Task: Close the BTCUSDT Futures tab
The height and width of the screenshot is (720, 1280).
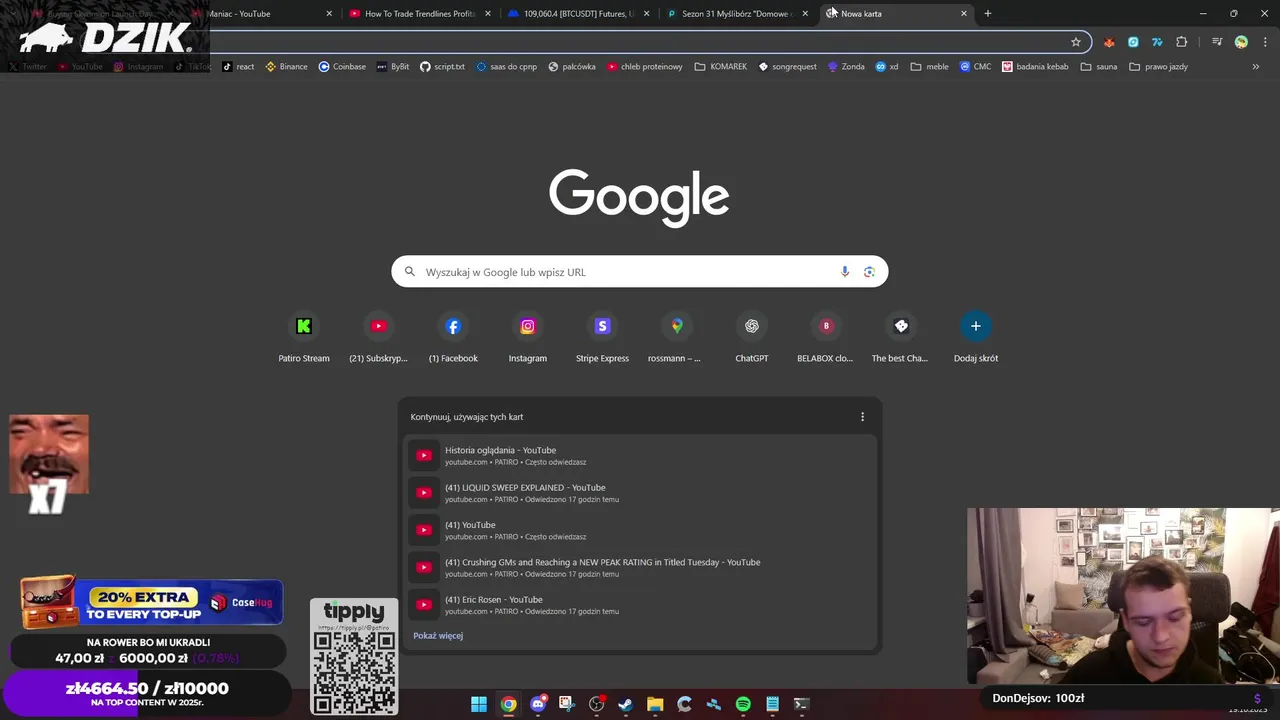Action: click(646, 14)
